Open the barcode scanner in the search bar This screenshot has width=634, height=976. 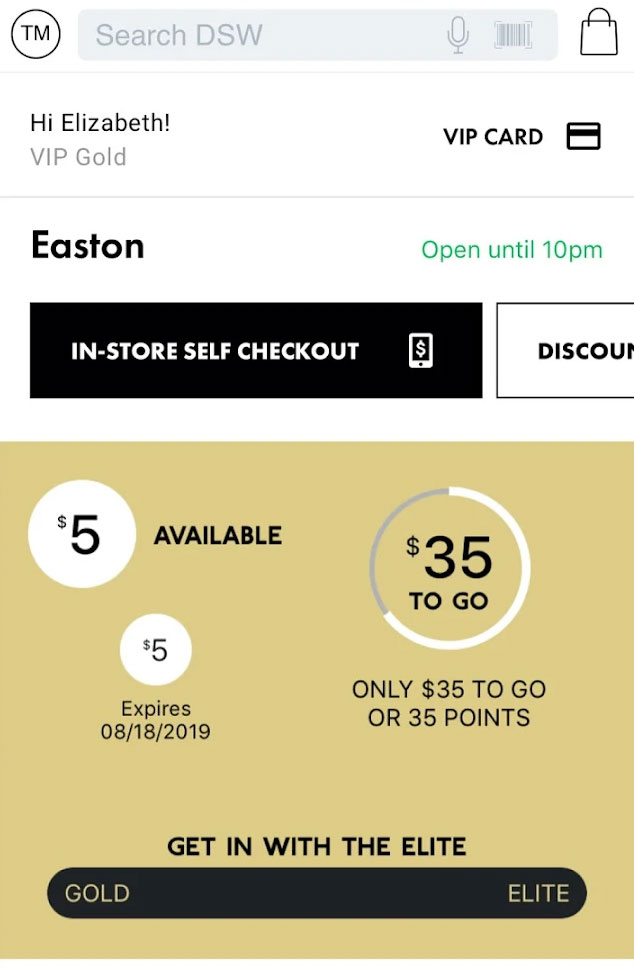tap(512, 35)
